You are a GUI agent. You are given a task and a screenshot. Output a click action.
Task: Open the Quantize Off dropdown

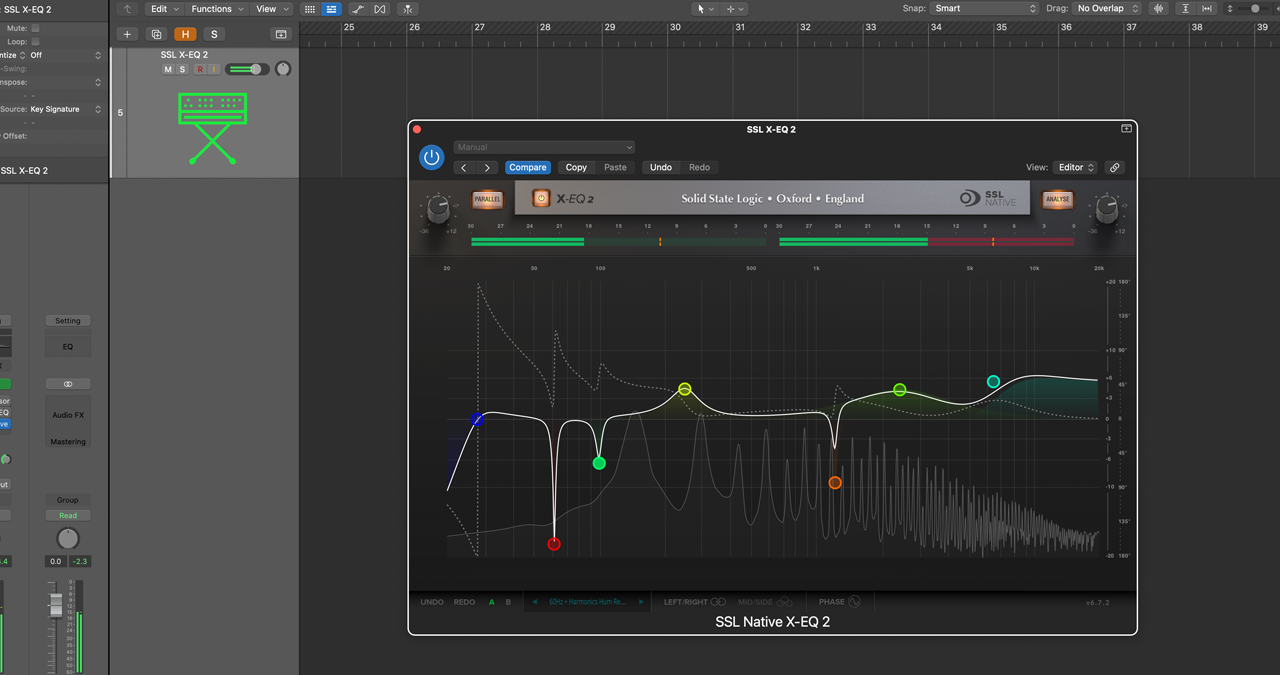[x=65, y=55]
